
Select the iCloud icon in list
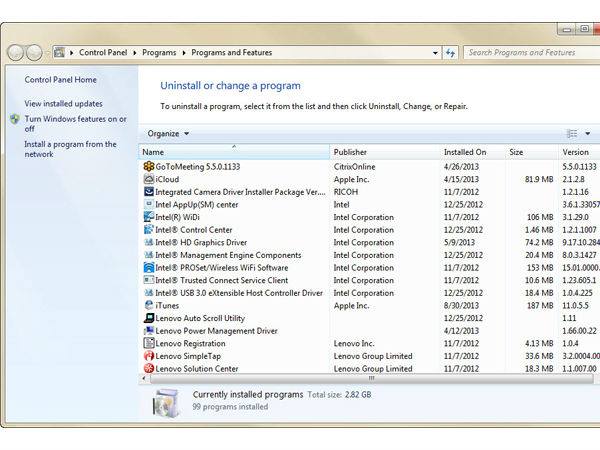(x=149, y=179)
